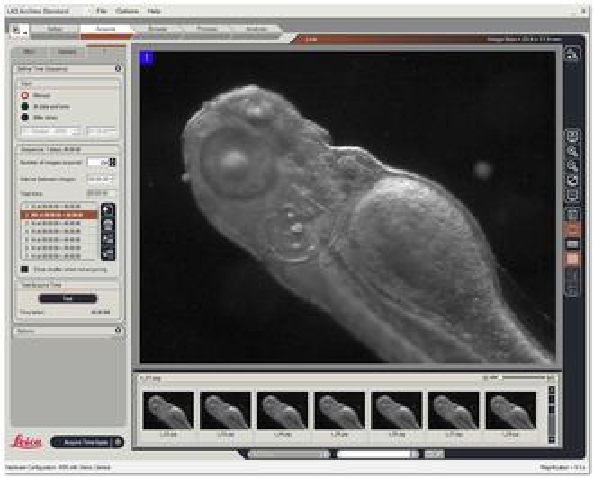Select the third thumbnail in the gallery strip

(x=283, y=411)
